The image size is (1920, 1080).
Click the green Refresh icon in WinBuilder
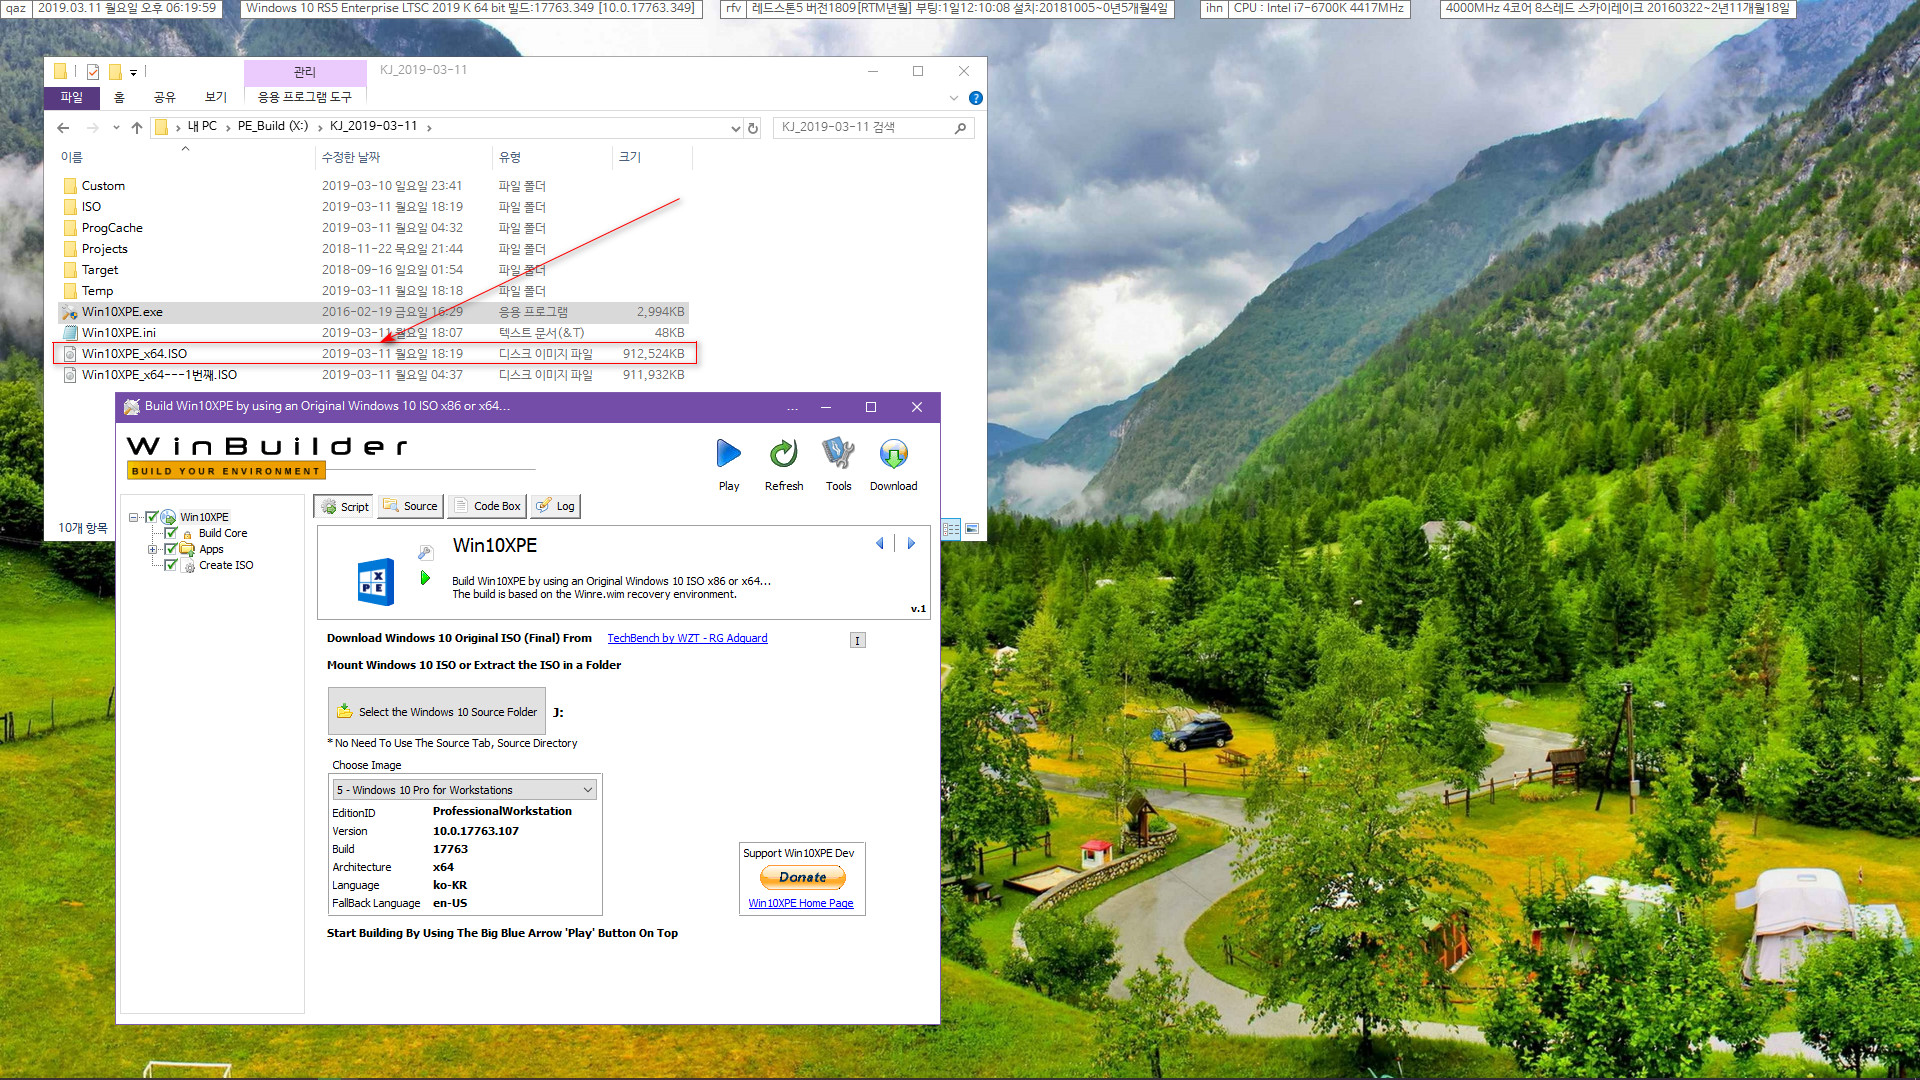coord(784,454)
